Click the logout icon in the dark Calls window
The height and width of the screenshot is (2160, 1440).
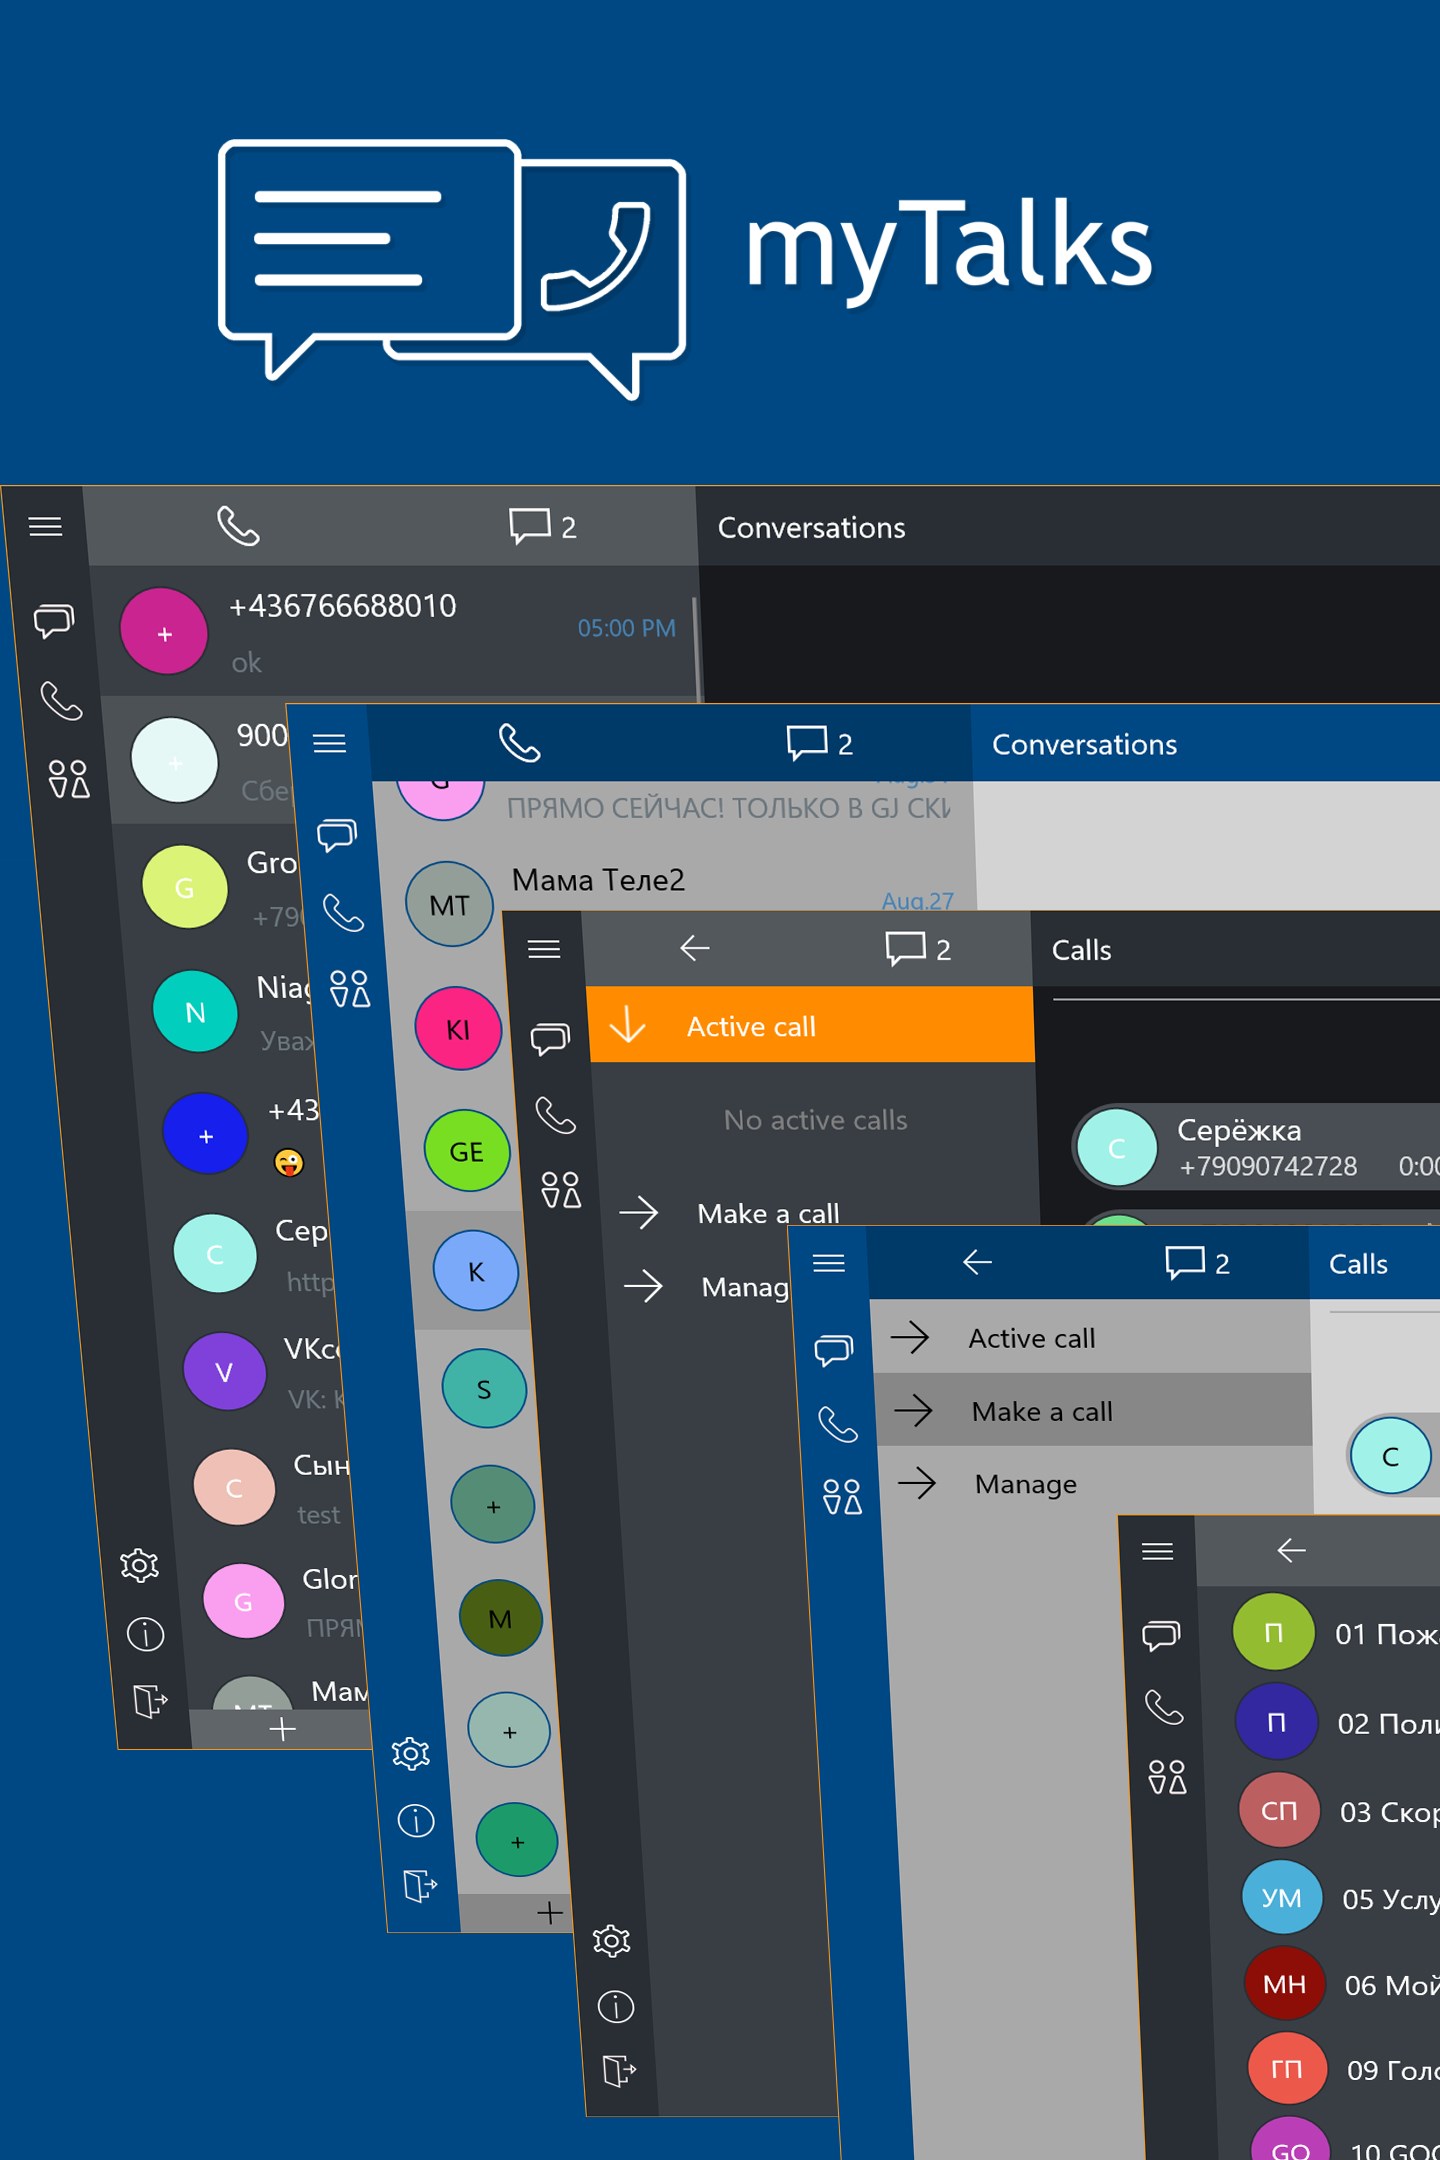coord(620,2070)
